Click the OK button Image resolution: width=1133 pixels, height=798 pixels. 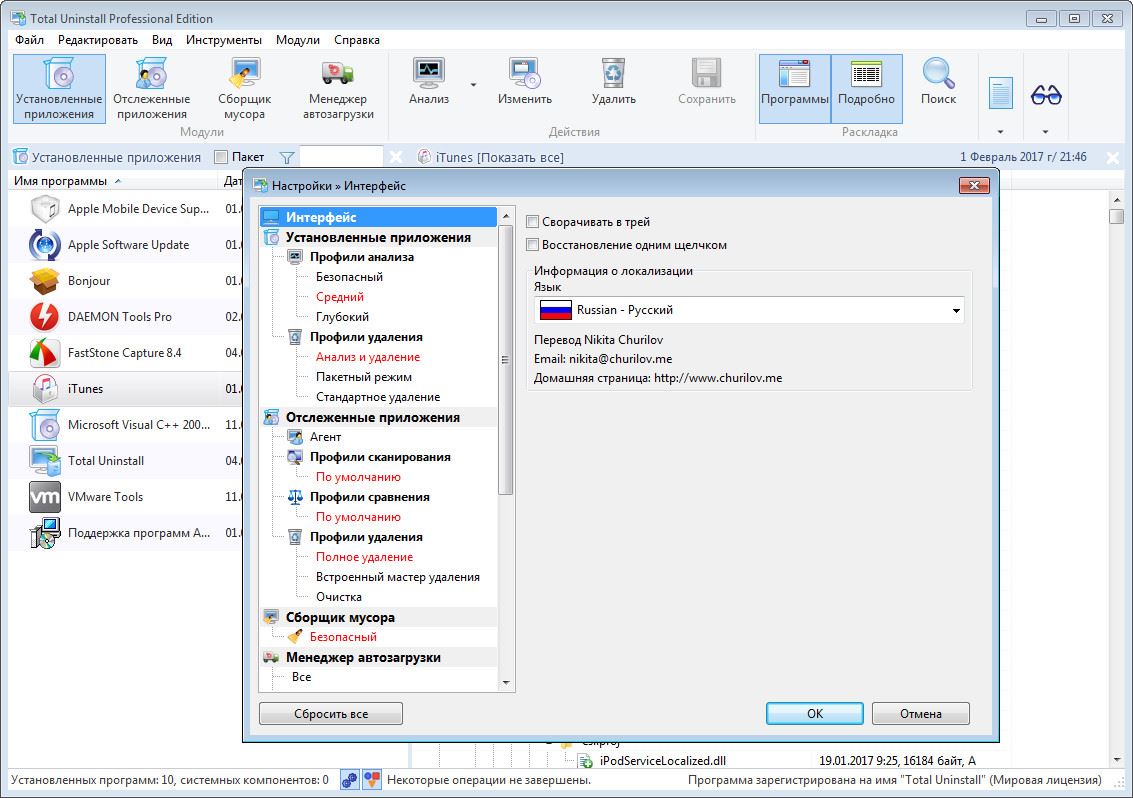click(x=814, y=713)
